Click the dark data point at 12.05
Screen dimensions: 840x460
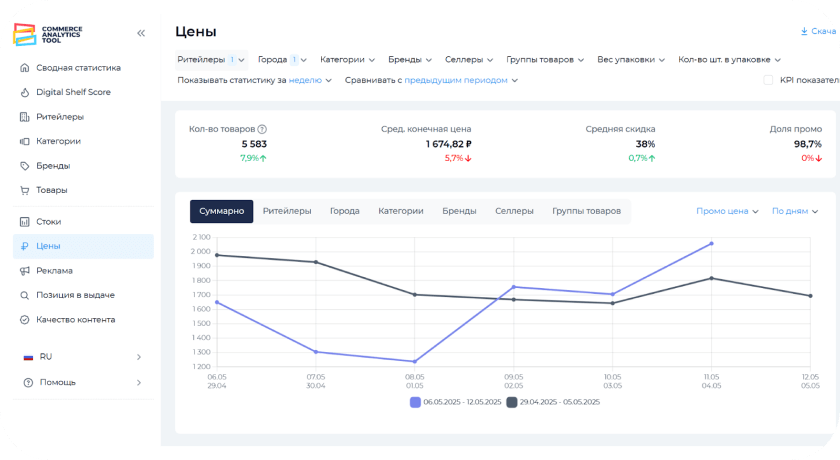coord(811,296)
